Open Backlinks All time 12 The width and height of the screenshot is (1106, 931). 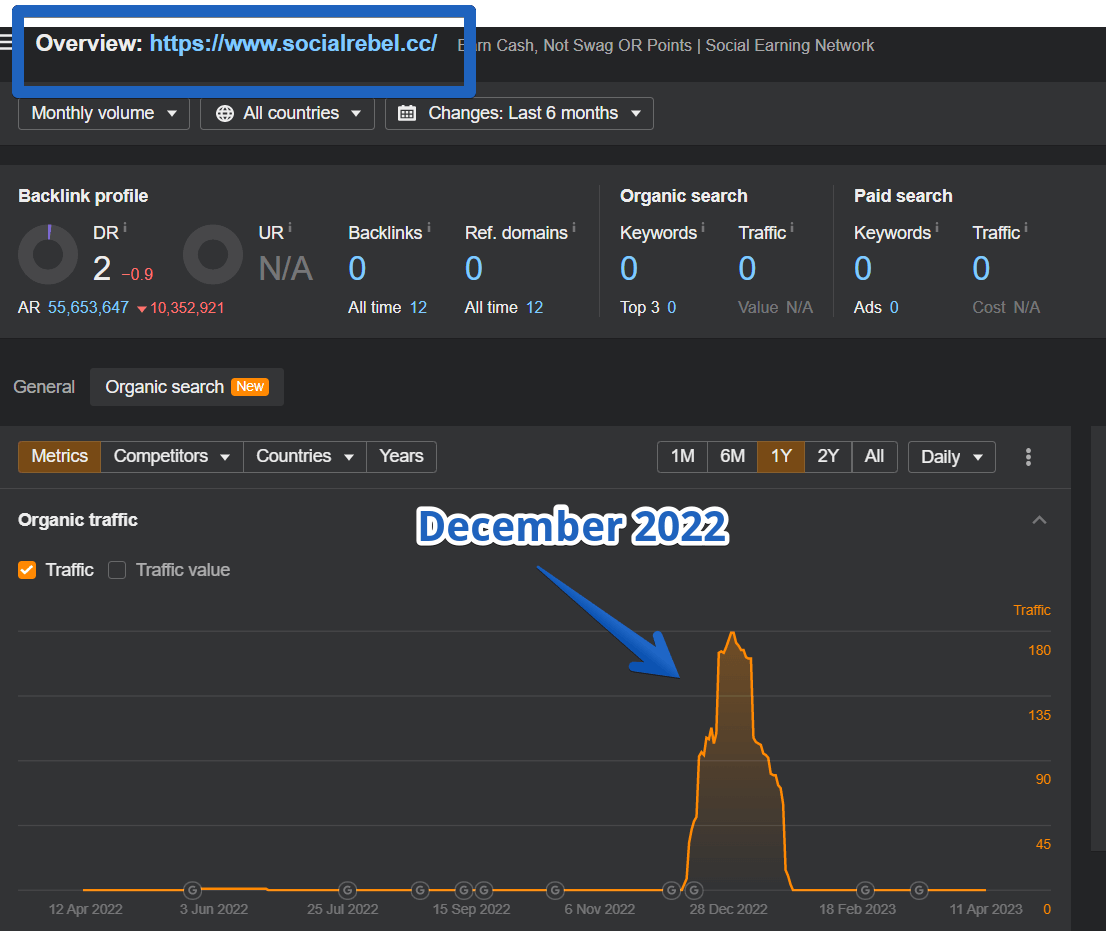(418, 308)
